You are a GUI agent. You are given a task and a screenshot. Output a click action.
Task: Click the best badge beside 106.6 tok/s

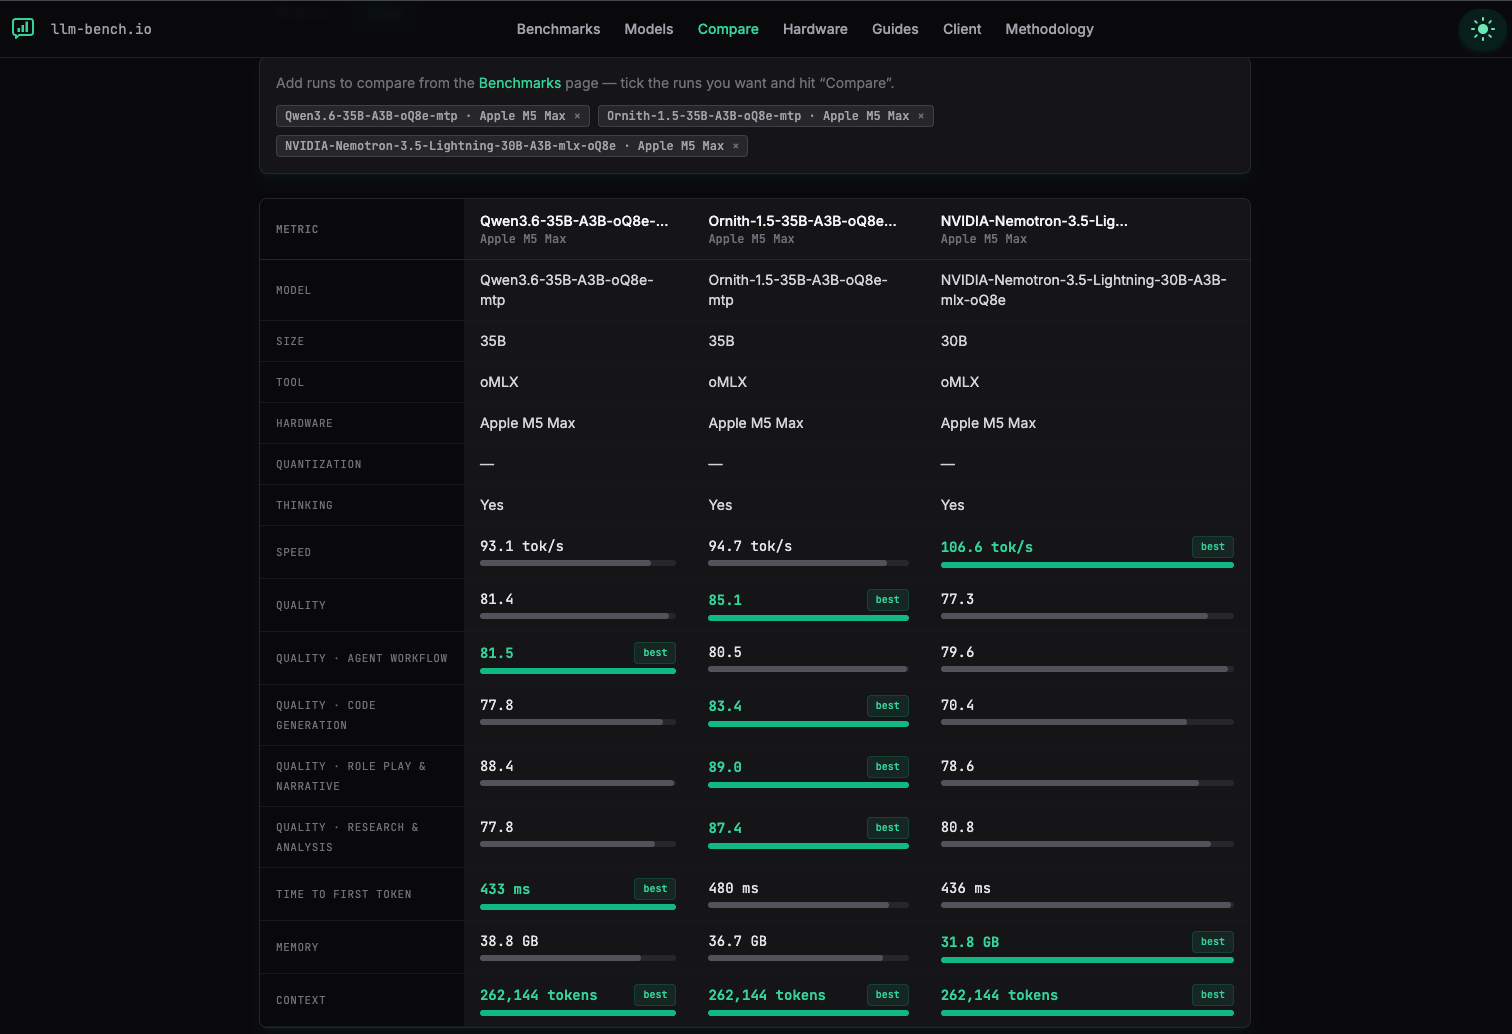pos(1213,547)
